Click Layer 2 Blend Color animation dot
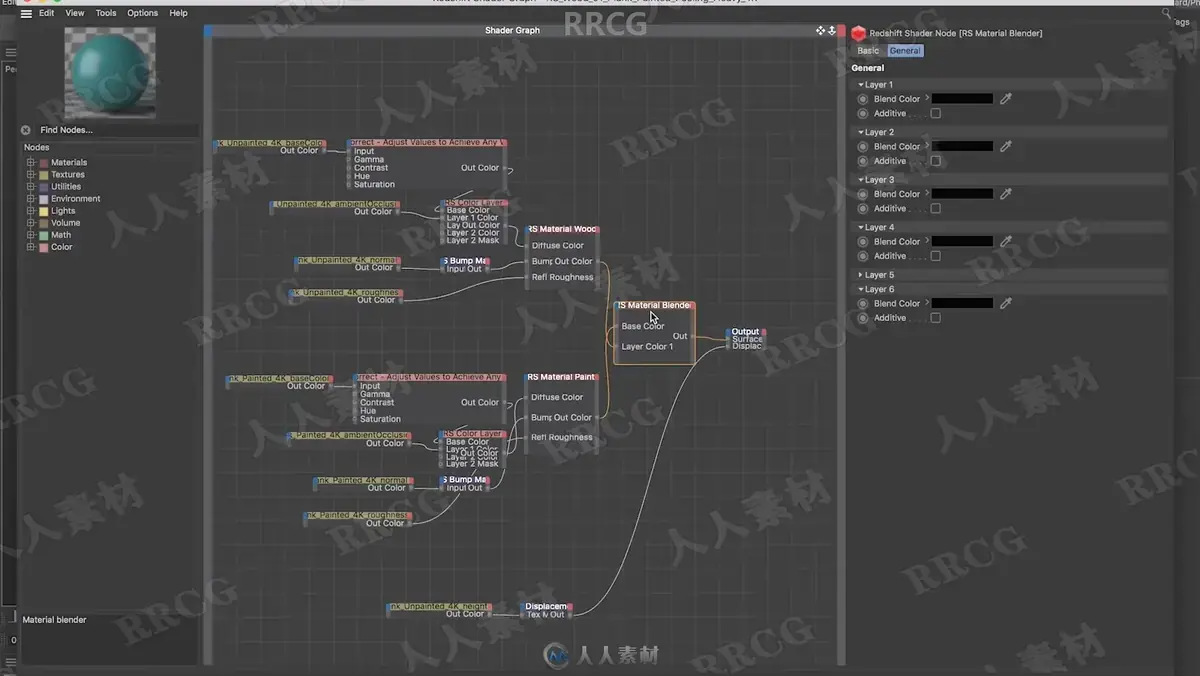1200x676 pixels. click(862, 146)
